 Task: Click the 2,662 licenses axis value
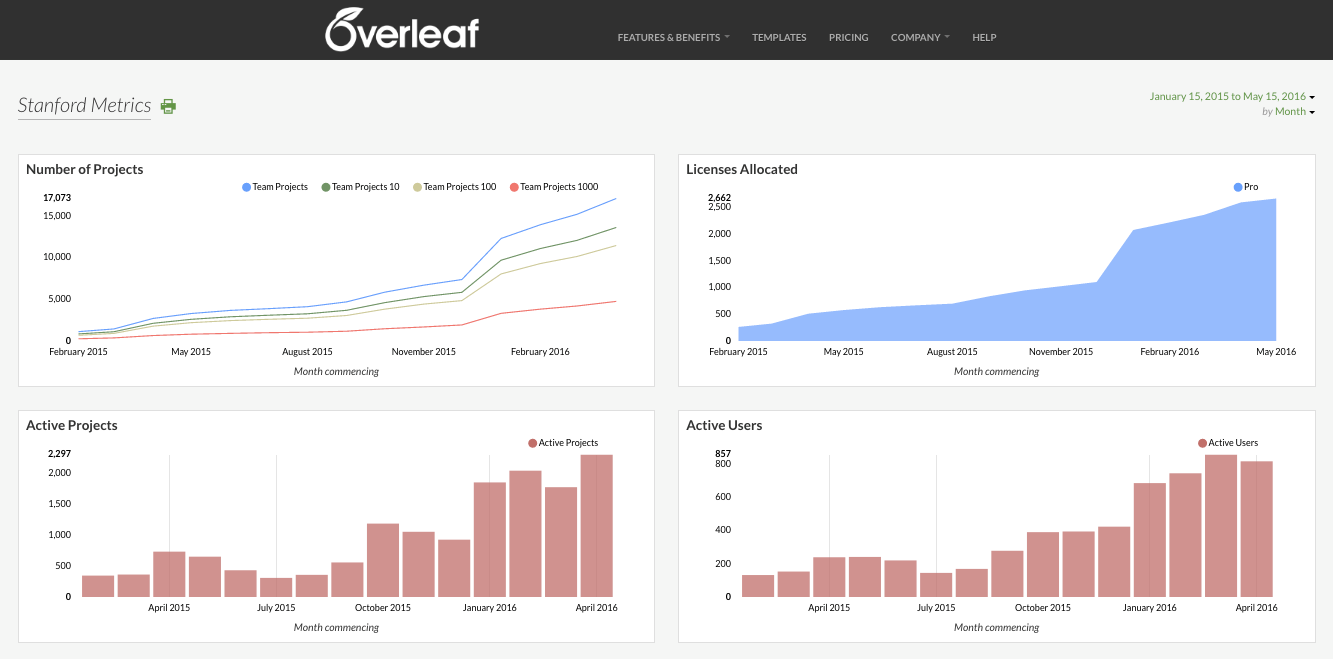(719, 198)
